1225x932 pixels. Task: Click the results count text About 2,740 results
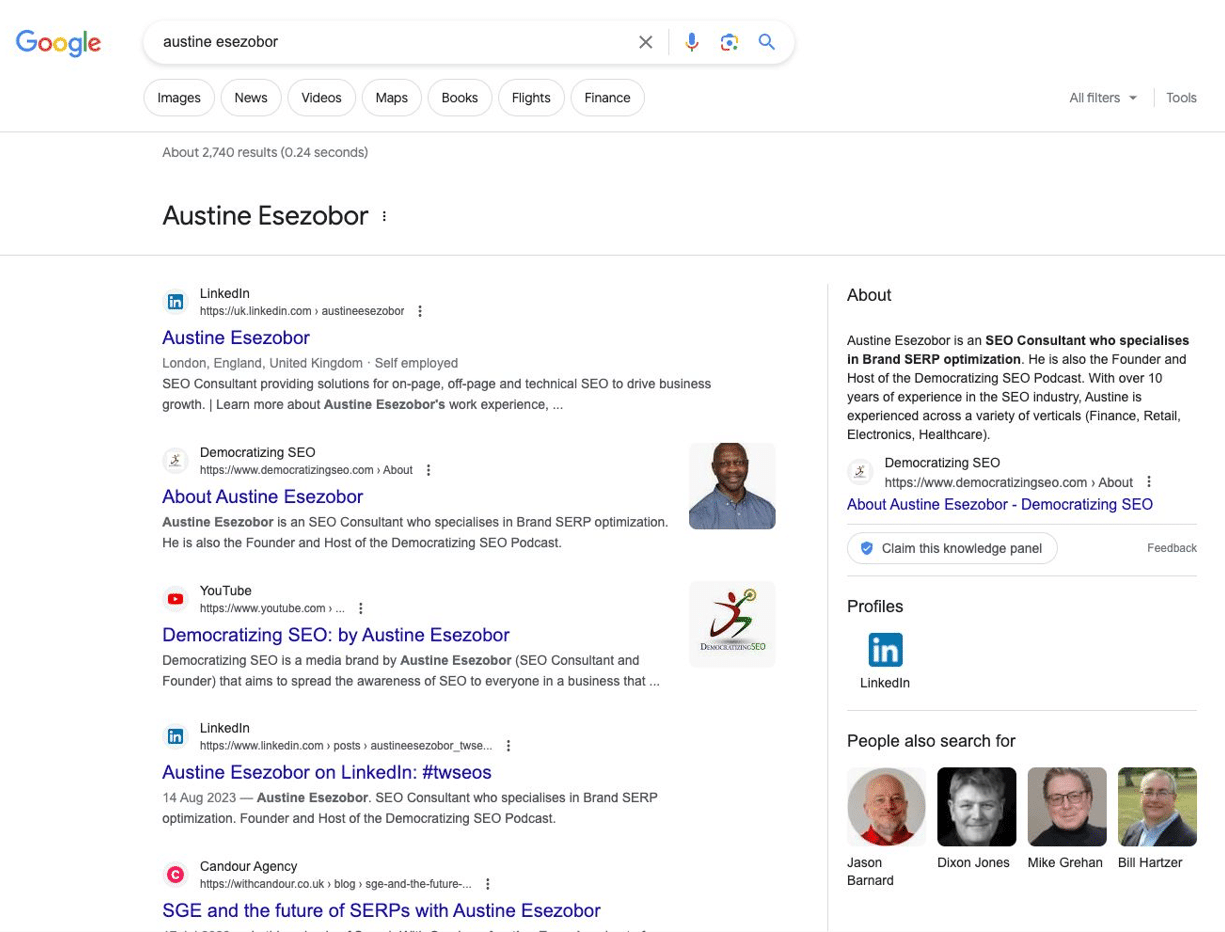[265, 152]
